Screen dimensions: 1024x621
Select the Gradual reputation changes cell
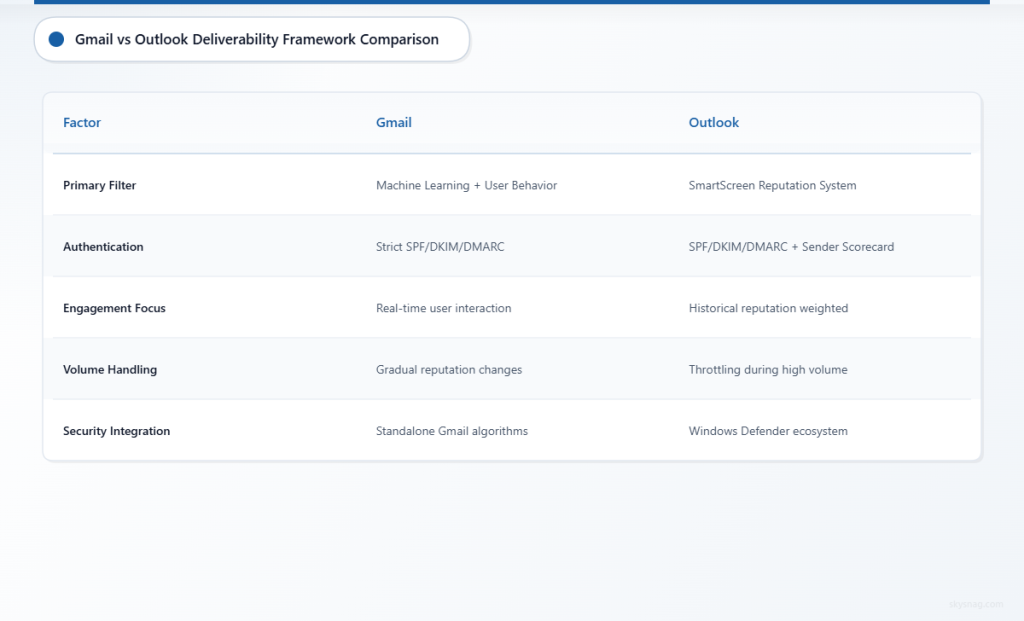[448, 369]
